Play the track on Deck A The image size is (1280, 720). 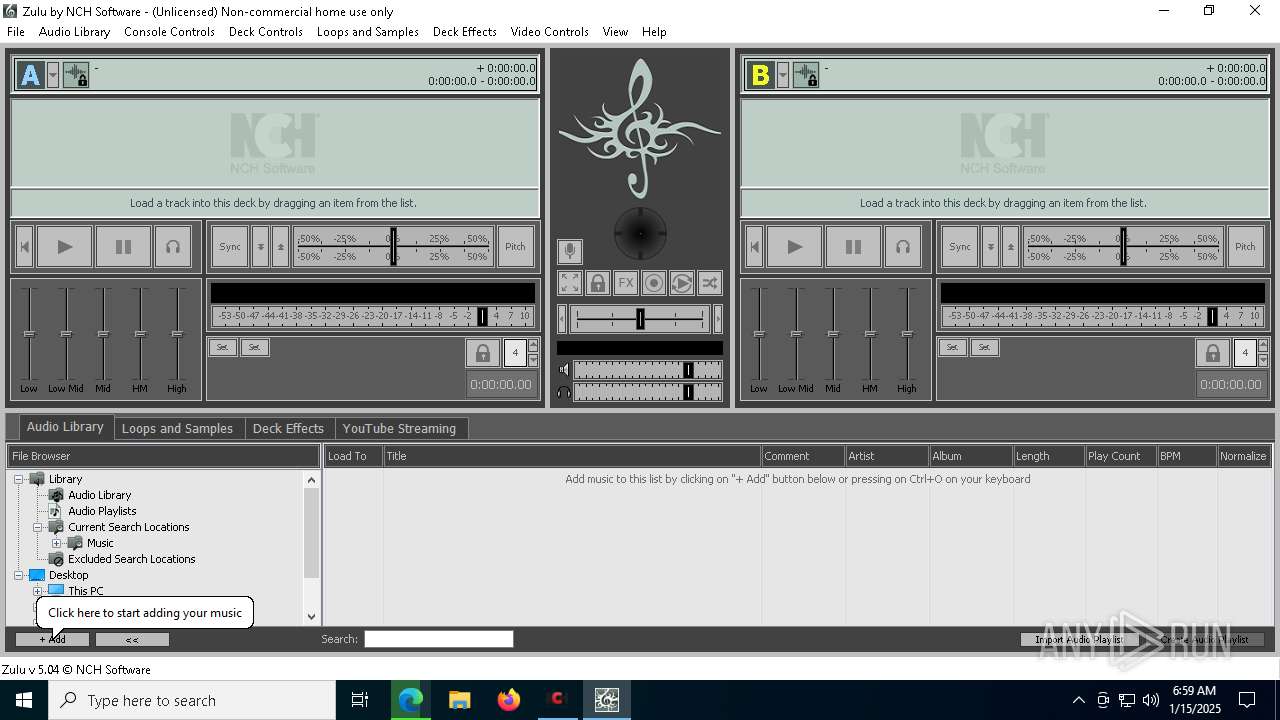[64, 247]
